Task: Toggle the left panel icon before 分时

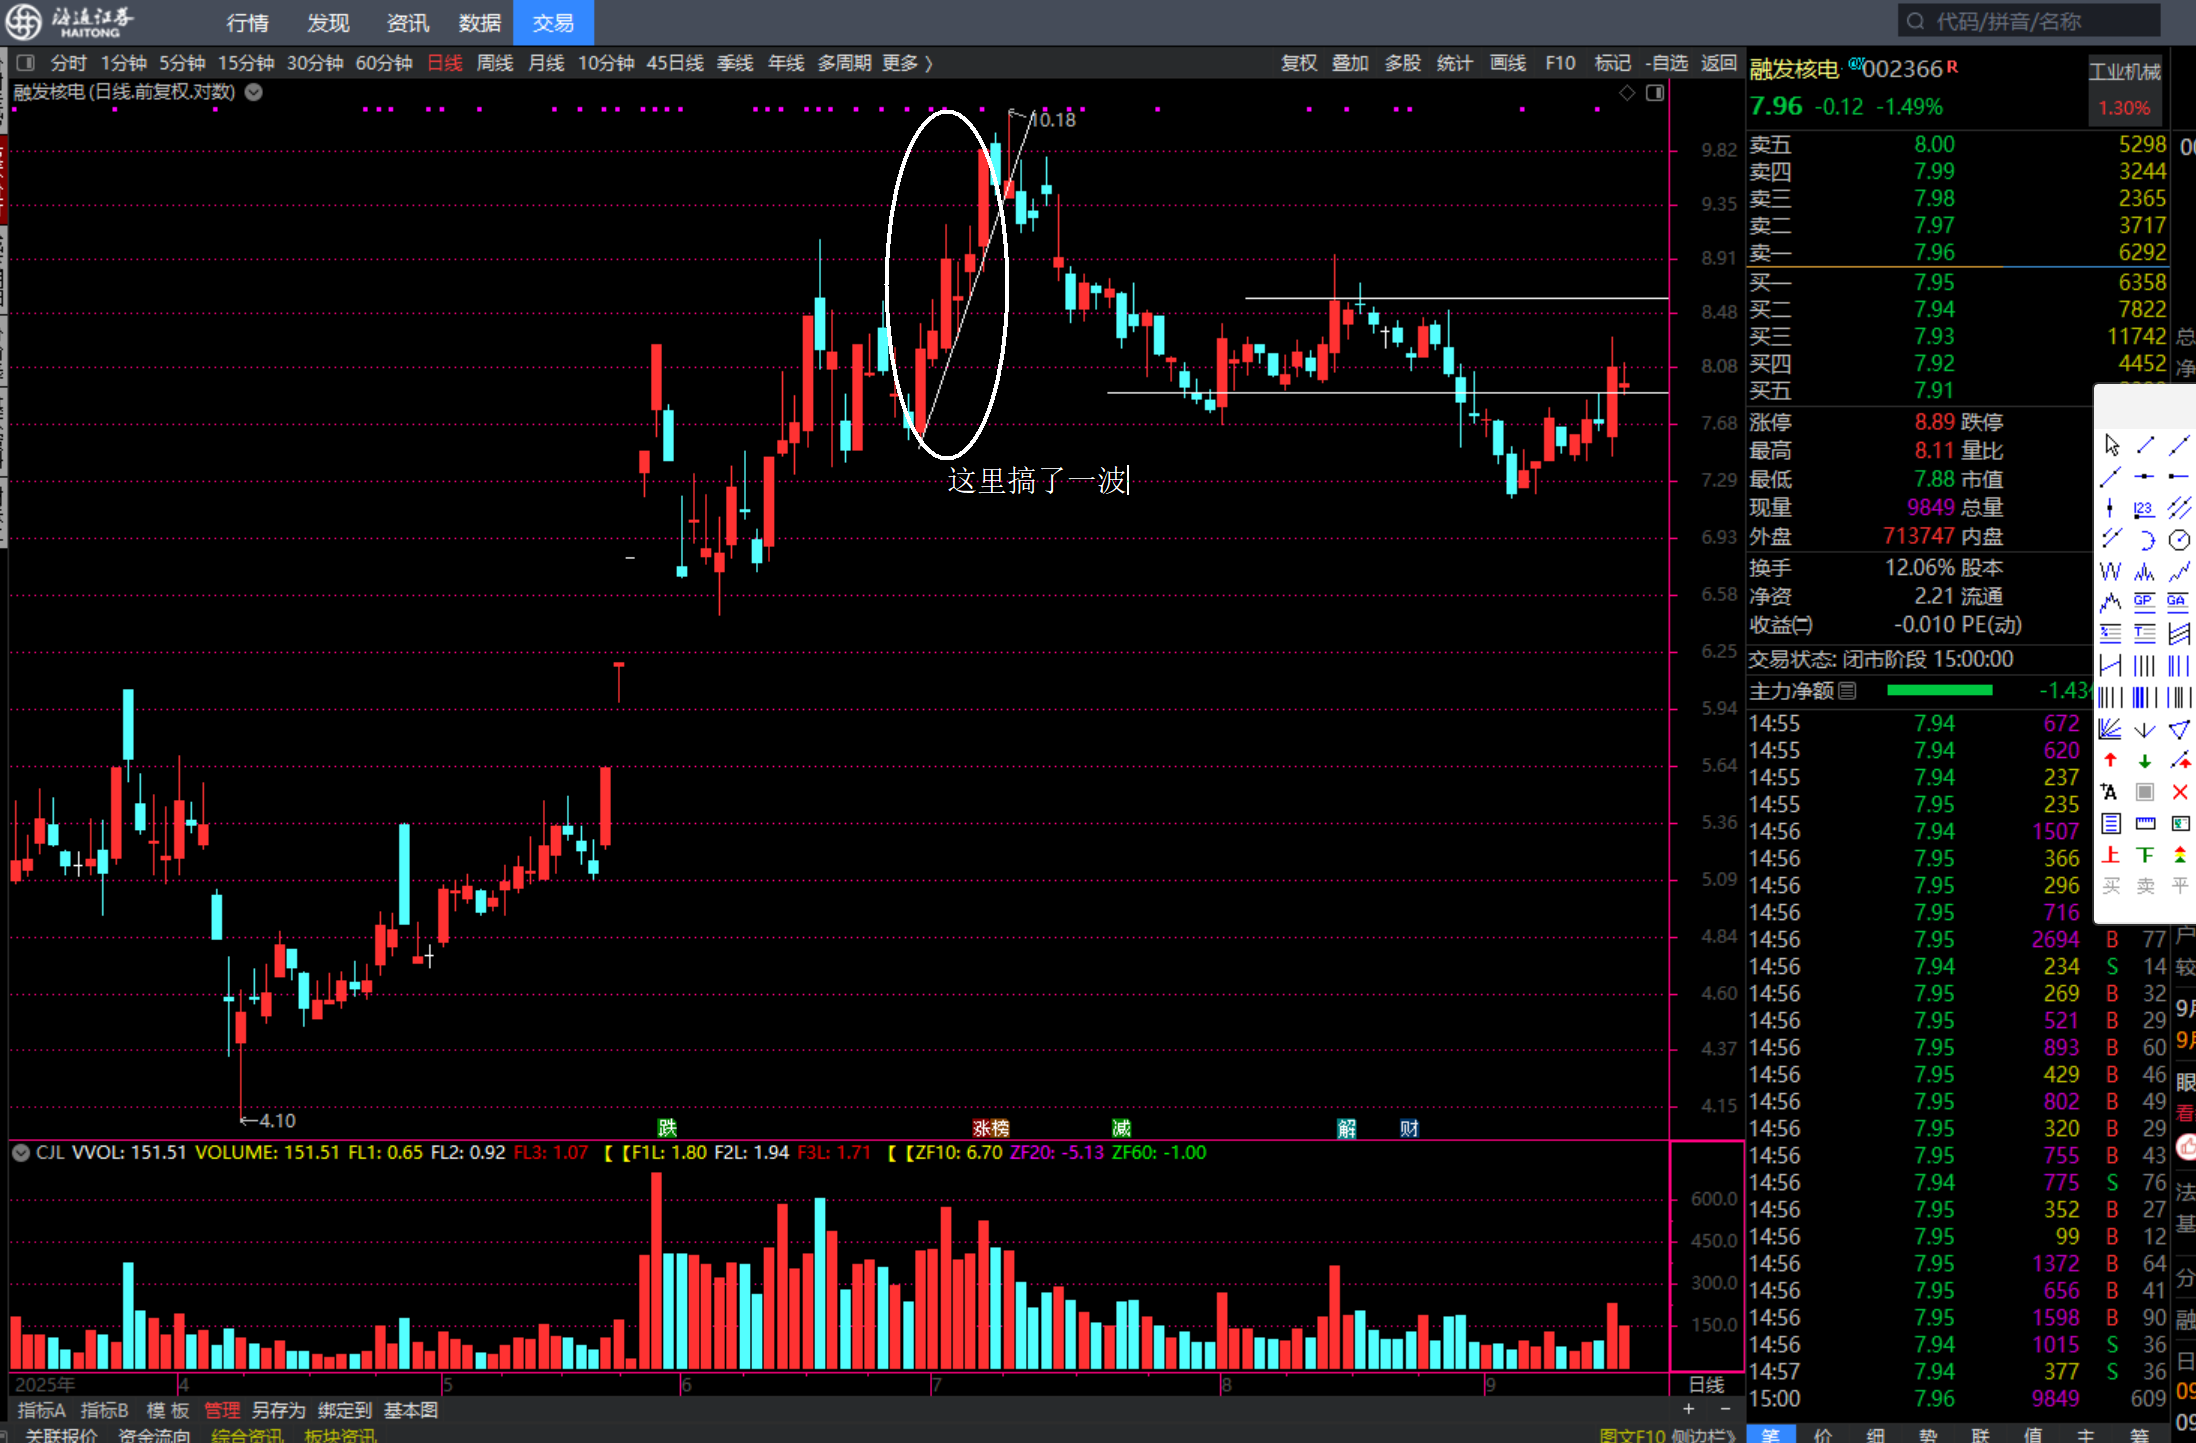Action: (x=25, y=63)
